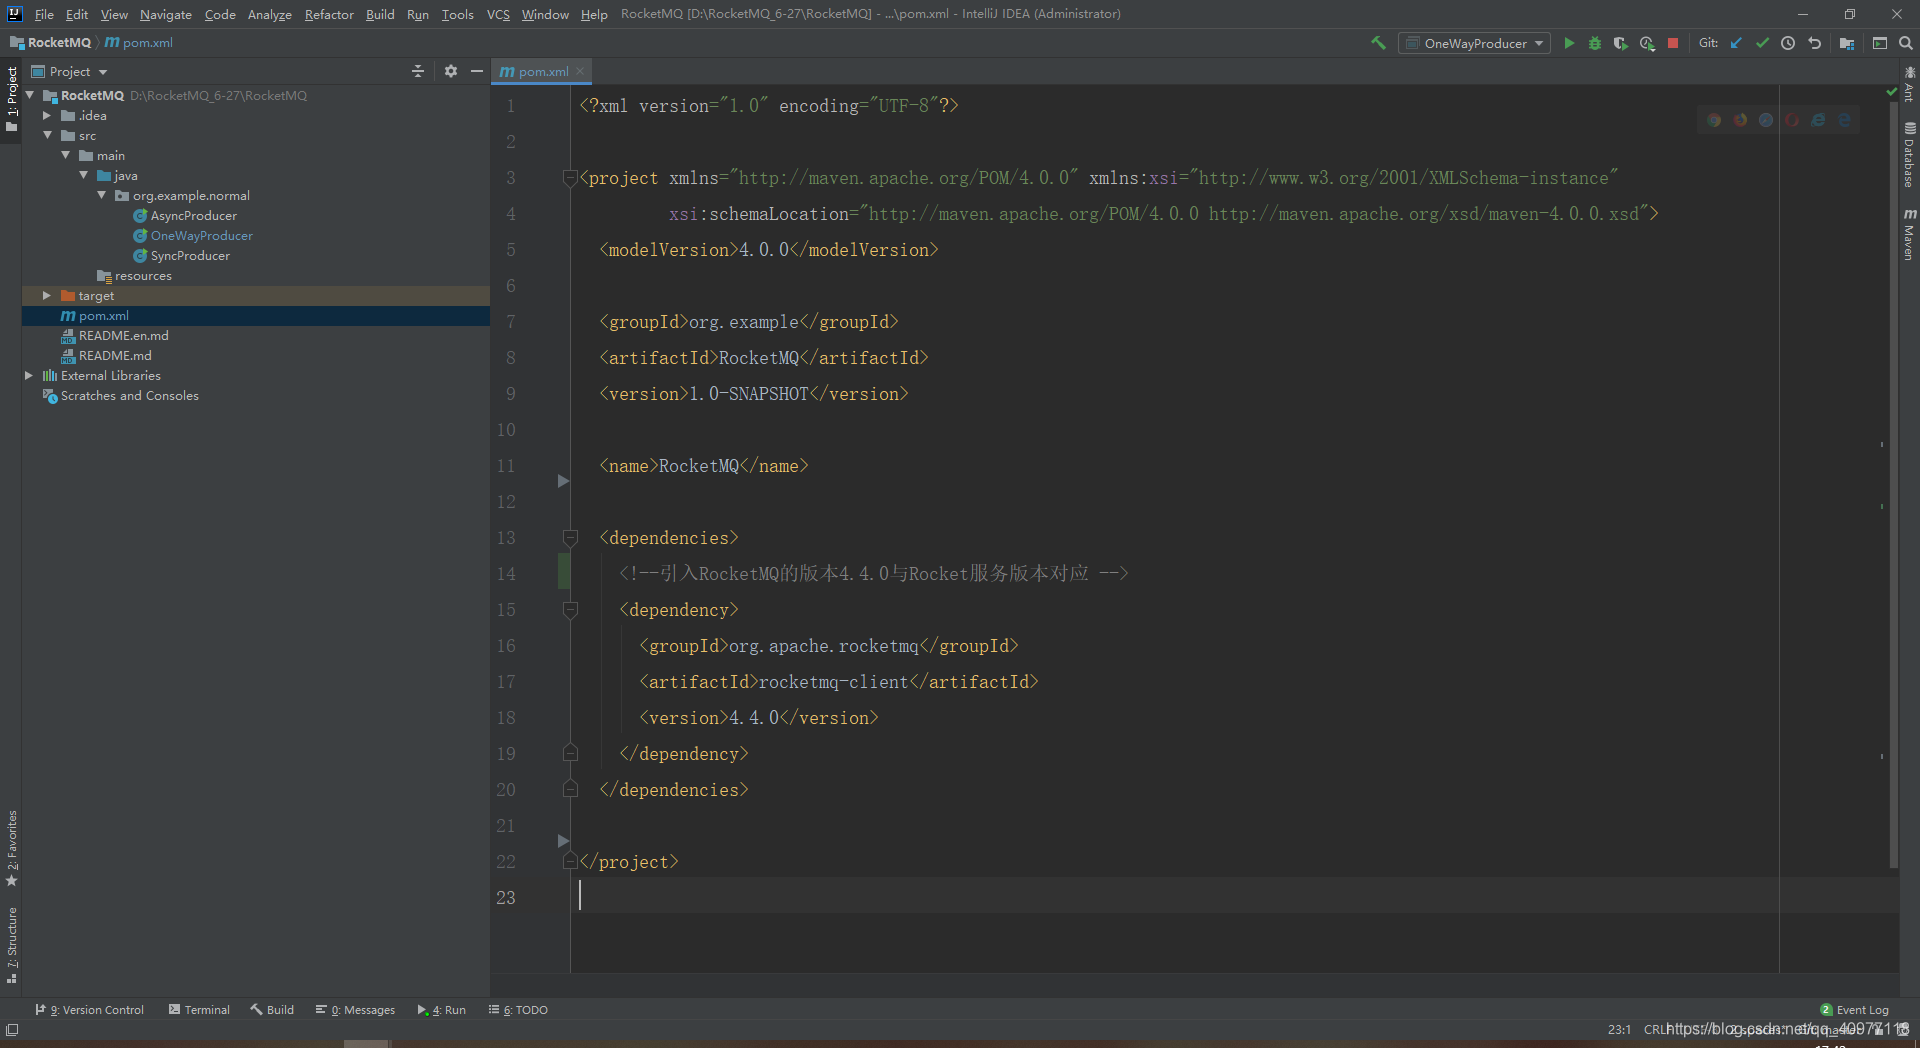Select OneWayProducer class in tree
The height and width of the screenshot is (1048, 1920).
[202, 235]
